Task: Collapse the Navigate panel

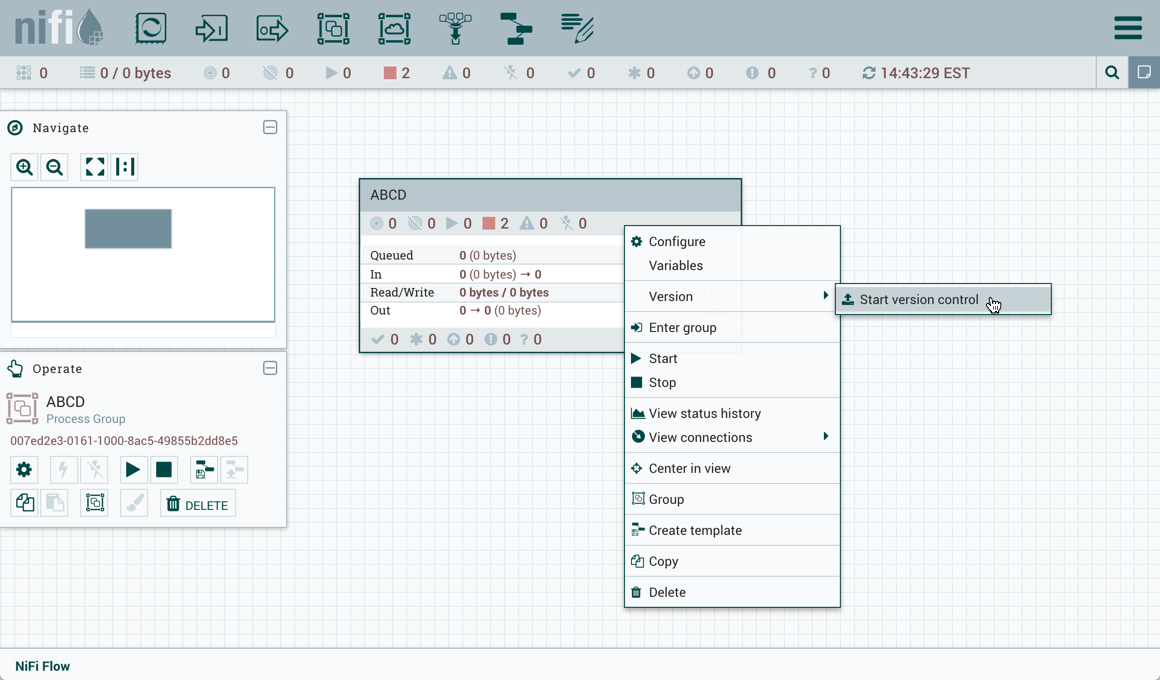Action: tap(270, 128)
